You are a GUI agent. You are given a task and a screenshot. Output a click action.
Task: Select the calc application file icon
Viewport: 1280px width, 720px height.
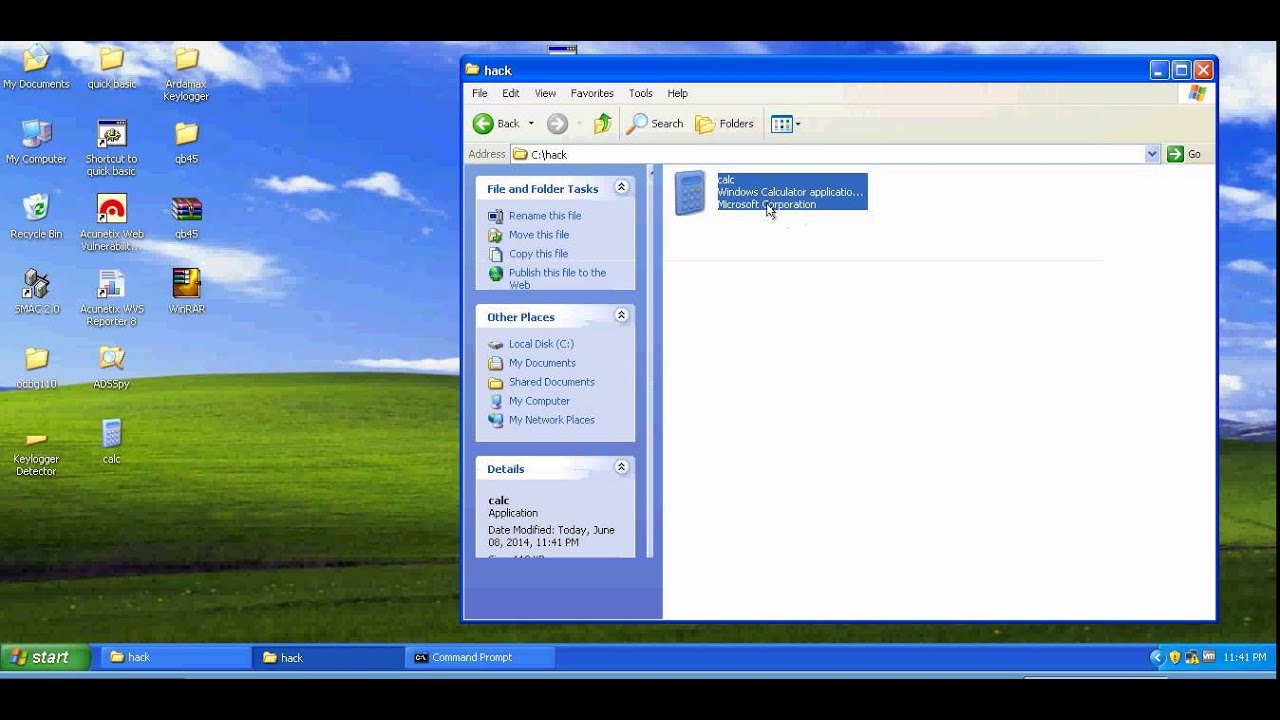tap(690, 193)
